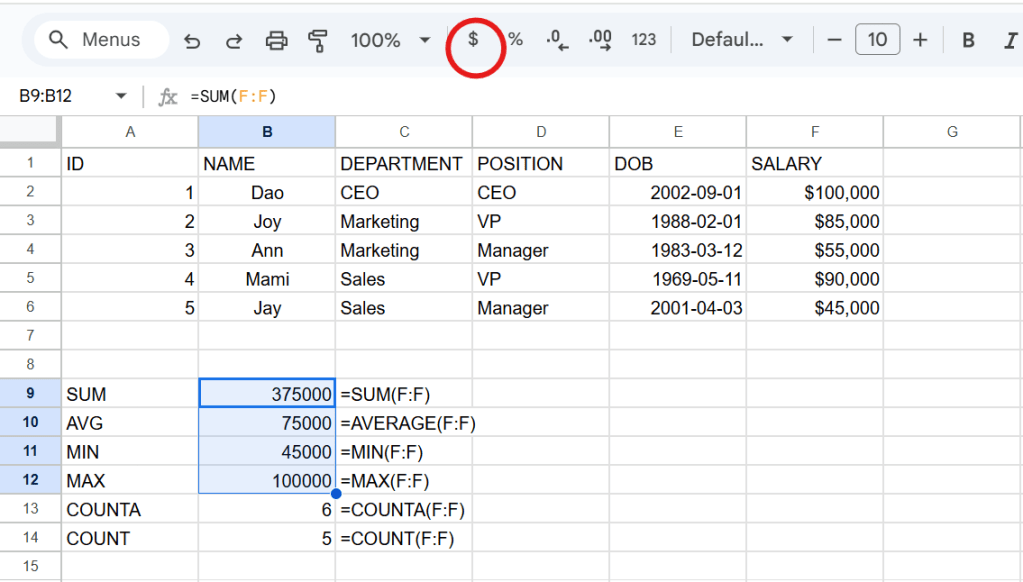Select column F header
Screen dimensions: 1023x582
click(x=815, y=132)
